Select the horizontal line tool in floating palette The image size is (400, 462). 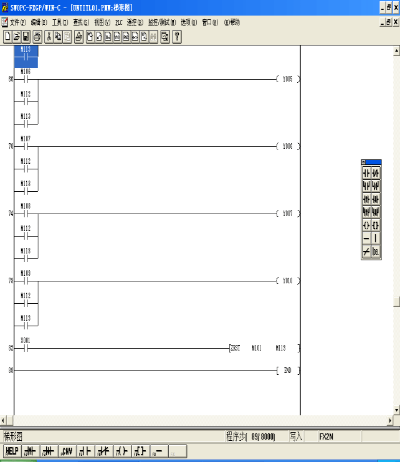click(x=366, y=238)
